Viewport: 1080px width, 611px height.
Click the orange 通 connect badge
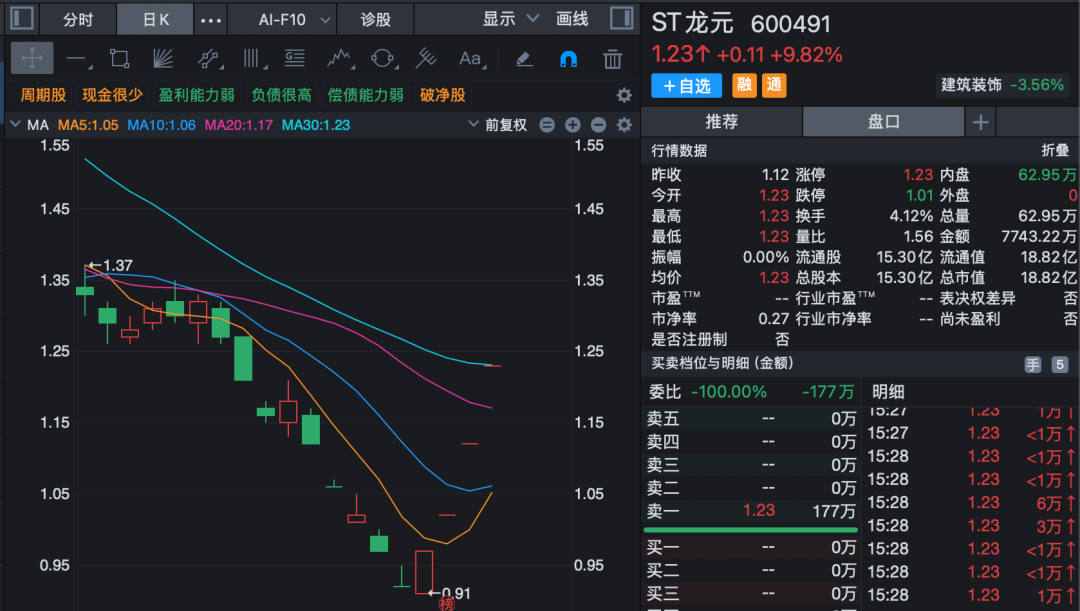[x=774, y=85]
